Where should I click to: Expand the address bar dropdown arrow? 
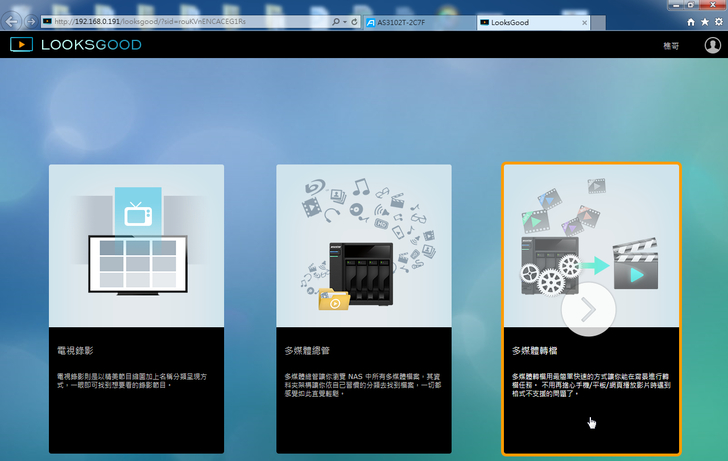click(x=344, y=21)
